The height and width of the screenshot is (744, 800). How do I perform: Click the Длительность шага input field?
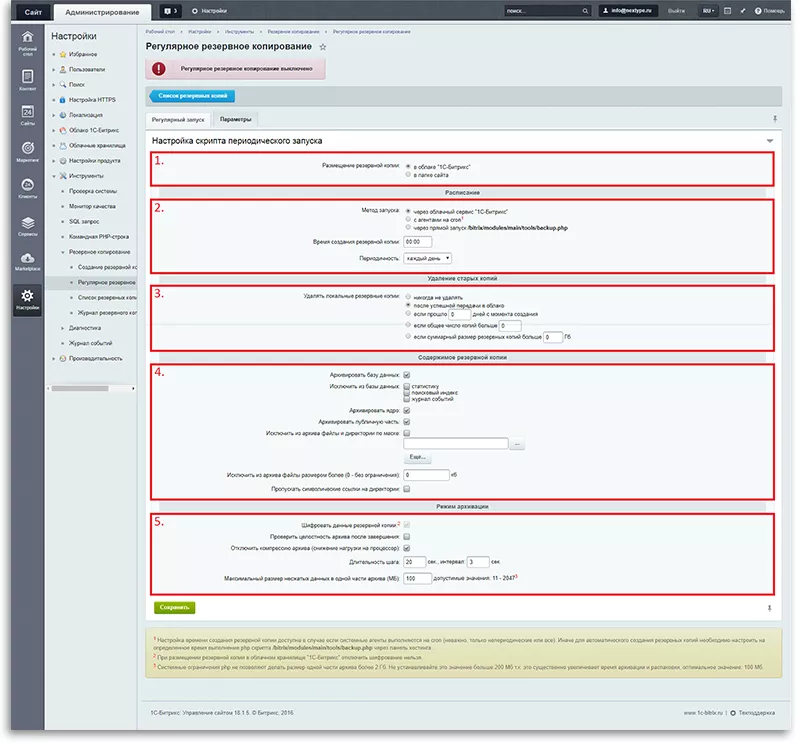(x=414, y=562)
